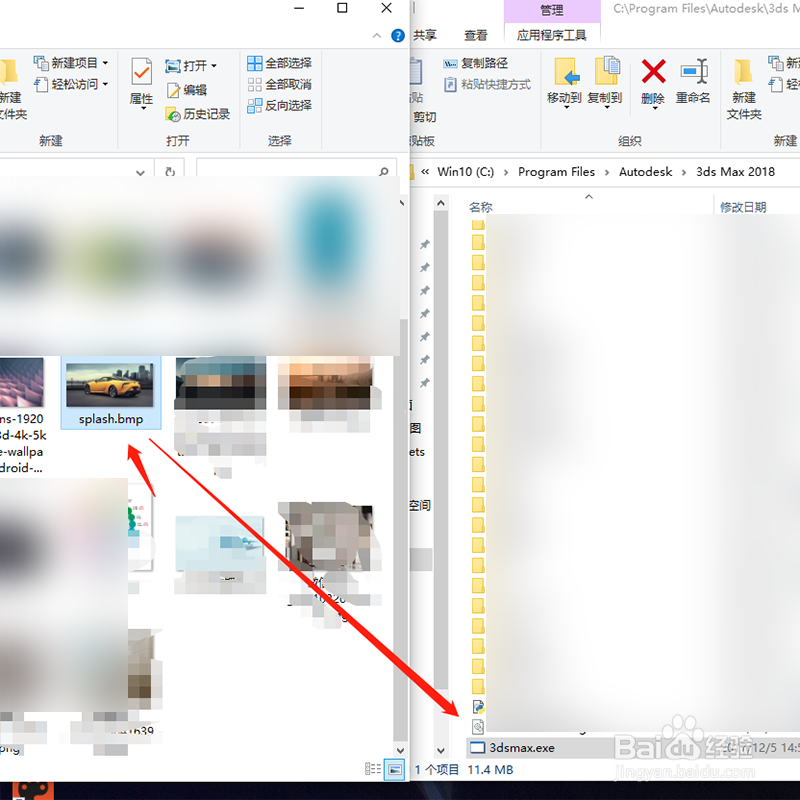This screenshot has height=800, width=800.
Task: Open the 应用程序工具 (Application tools) tab
Action: [x=551, y=35]
